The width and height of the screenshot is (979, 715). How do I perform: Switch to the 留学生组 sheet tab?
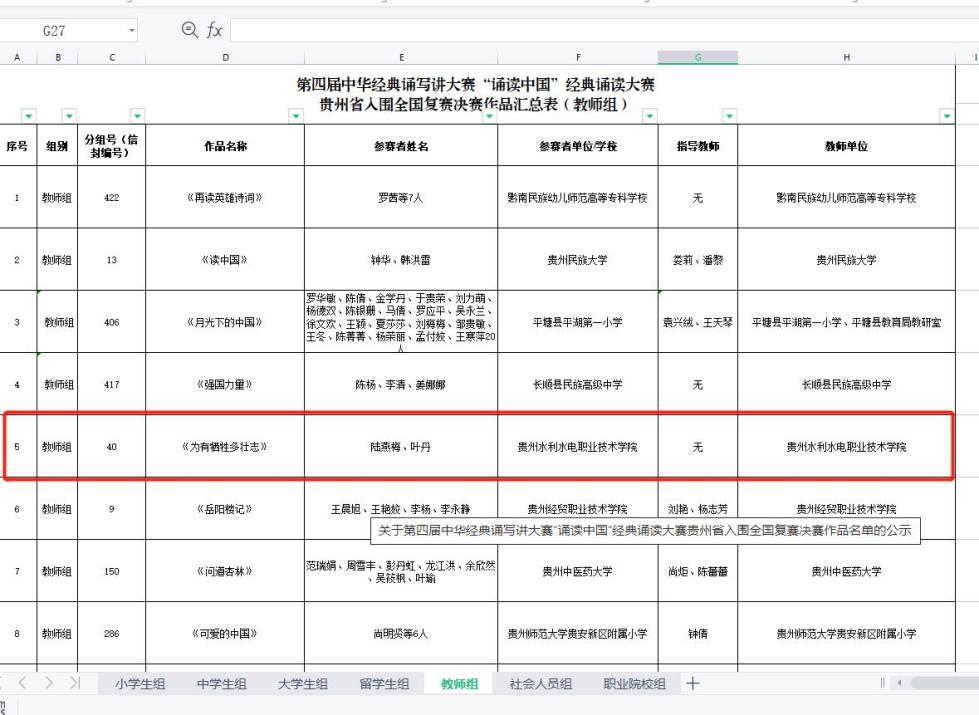tap(384, 684)
